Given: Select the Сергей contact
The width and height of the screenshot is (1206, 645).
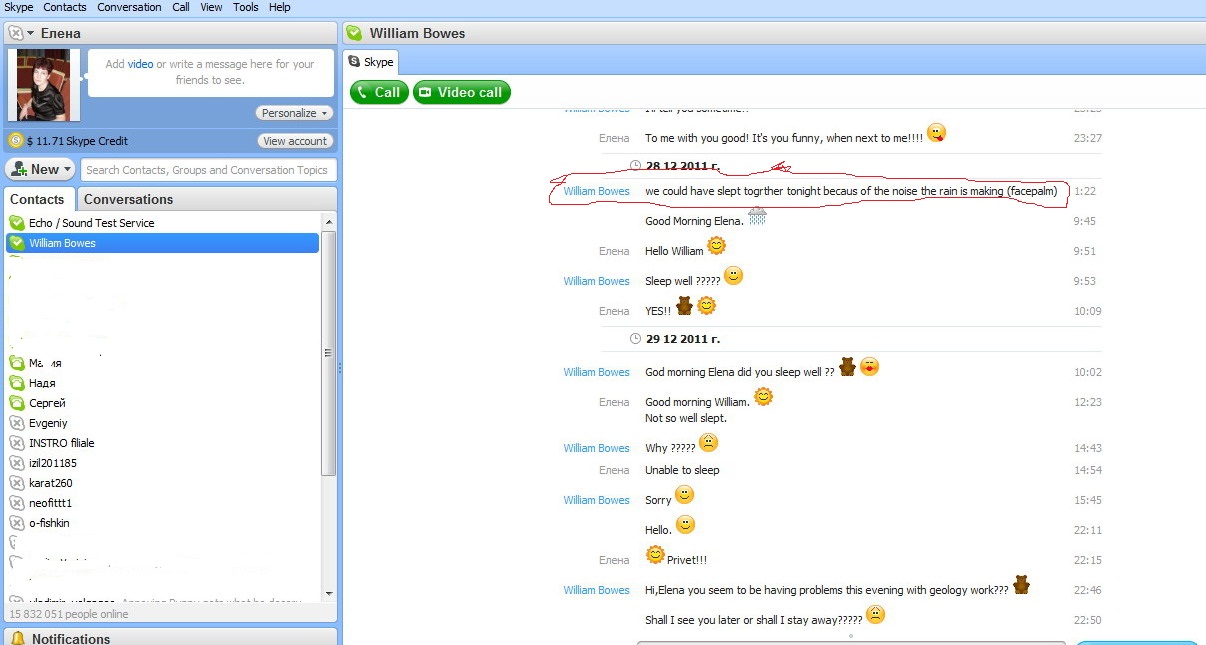Looking at the screenshot, I should coord(163,403).
